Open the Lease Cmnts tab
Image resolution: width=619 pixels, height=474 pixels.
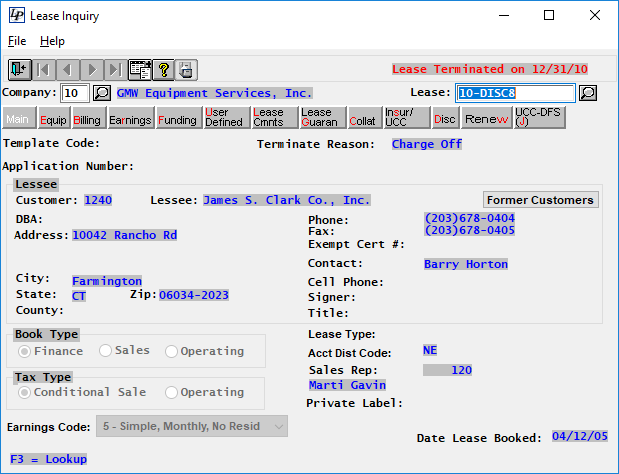pyautogui.click(x=274, y=118)
